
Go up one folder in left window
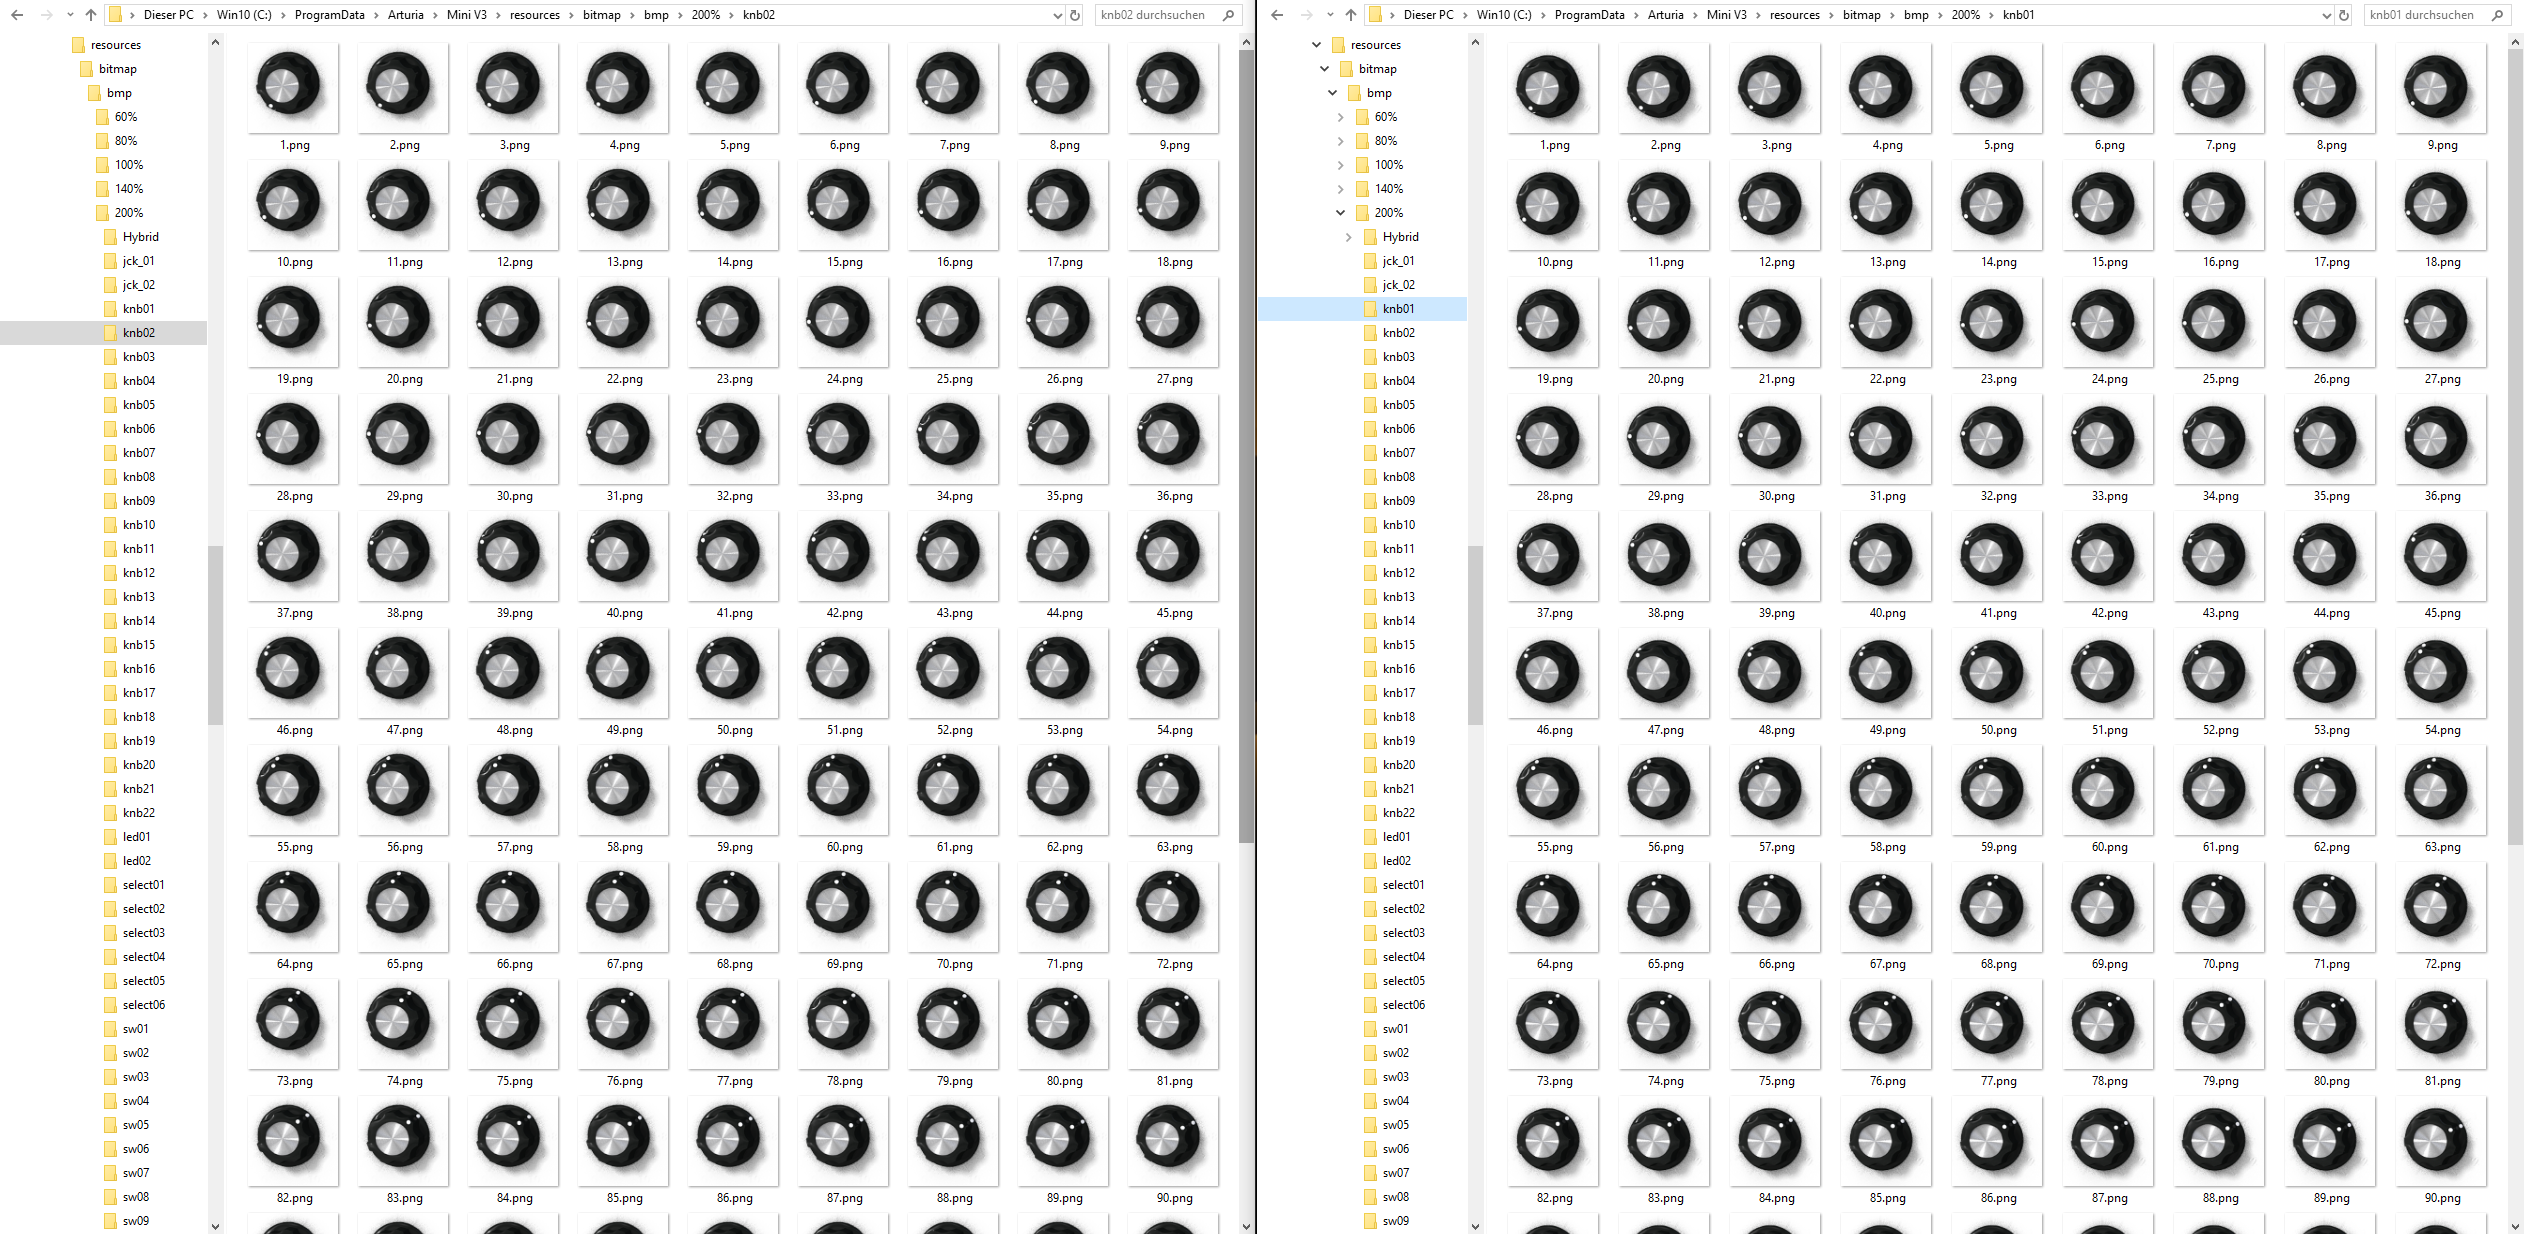tap(91, 15)
